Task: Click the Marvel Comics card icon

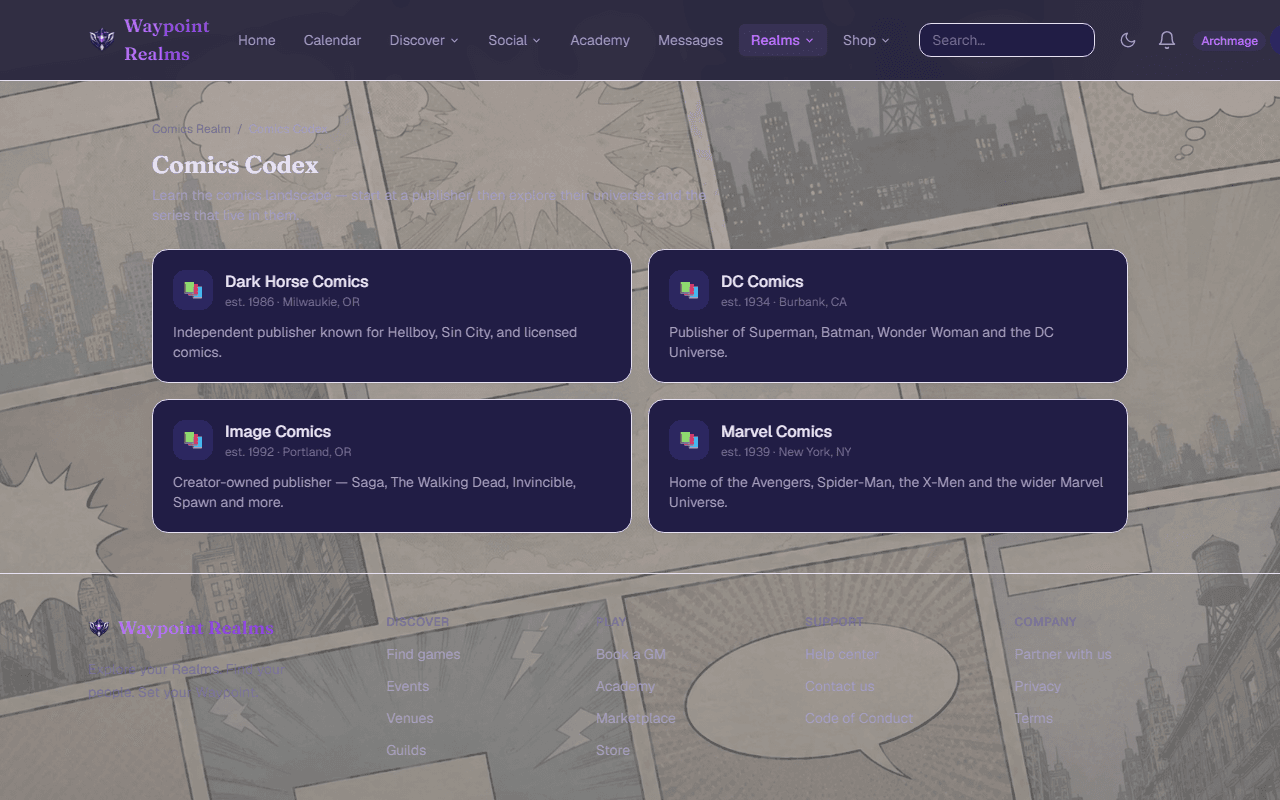Action: [689, 440]
